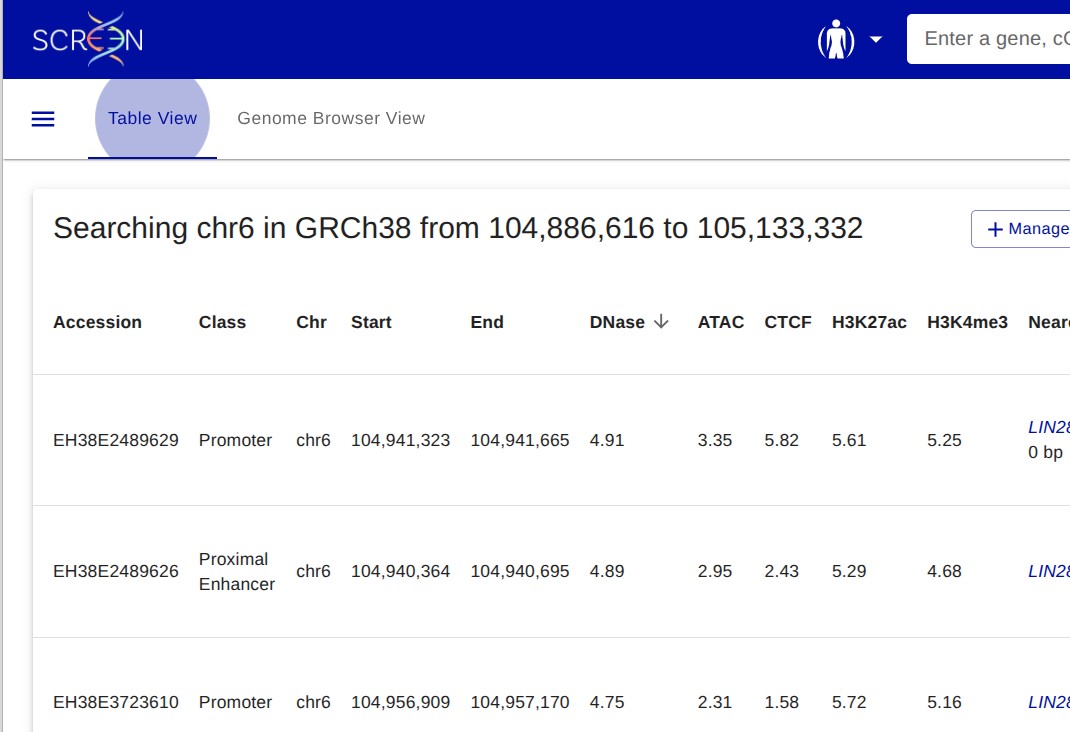
Task: Click the Promoter class for EH38E3723610
Action: (235, 702)
